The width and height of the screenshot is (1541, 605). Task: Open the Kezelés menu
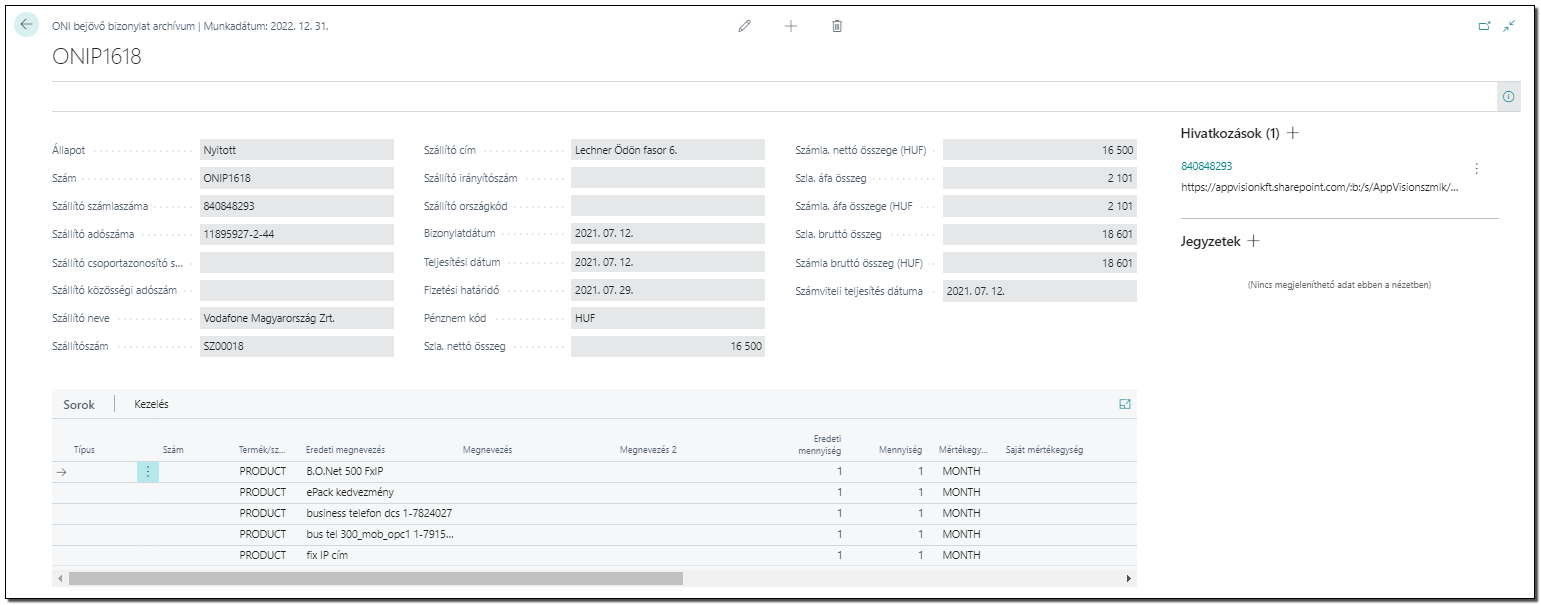[x=151, y=404]
